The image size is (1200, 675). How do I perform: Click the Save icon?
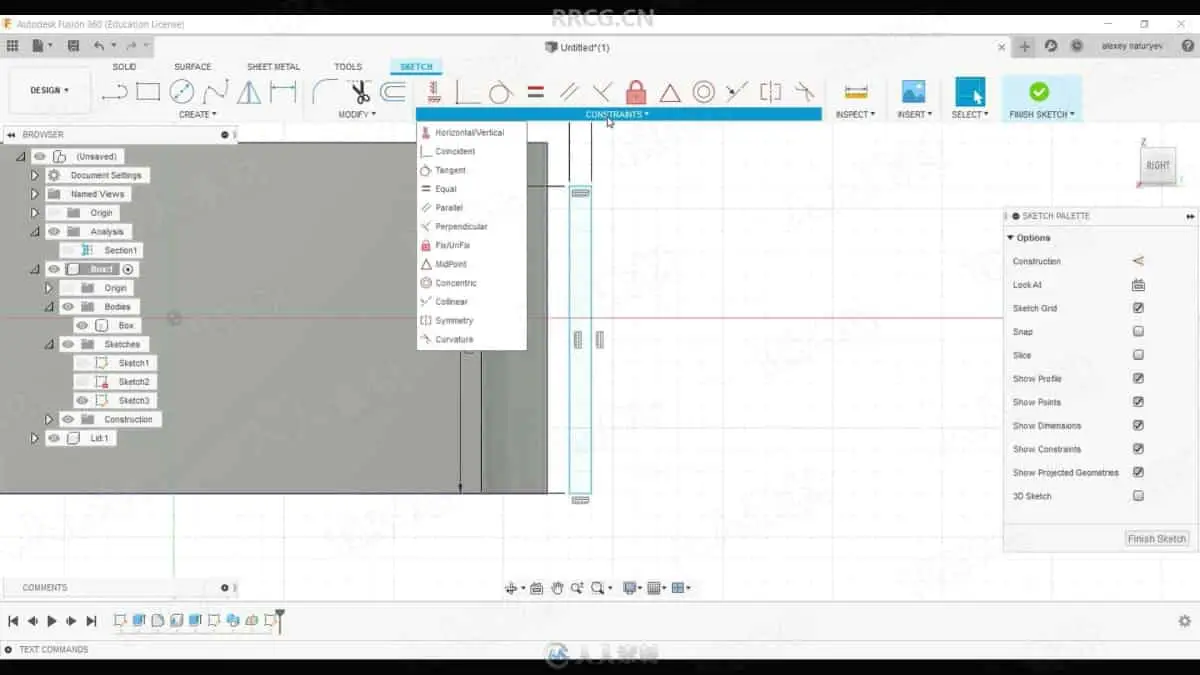click(73, 46)
